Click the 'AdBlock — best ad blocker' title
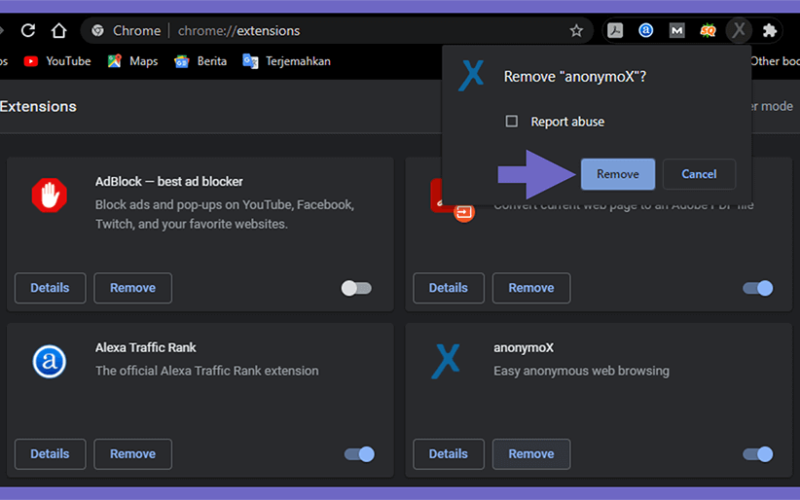800x500 pixels. point(169,182)
